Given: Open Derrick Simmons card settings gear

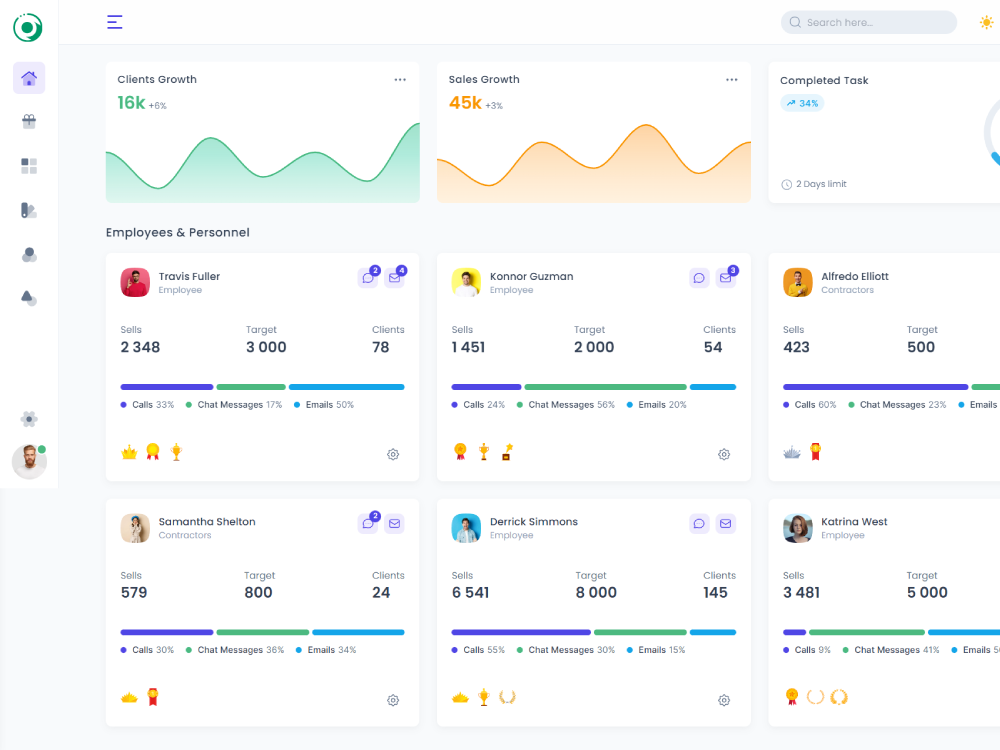Looking at the screenshot, I should (724, 700).
